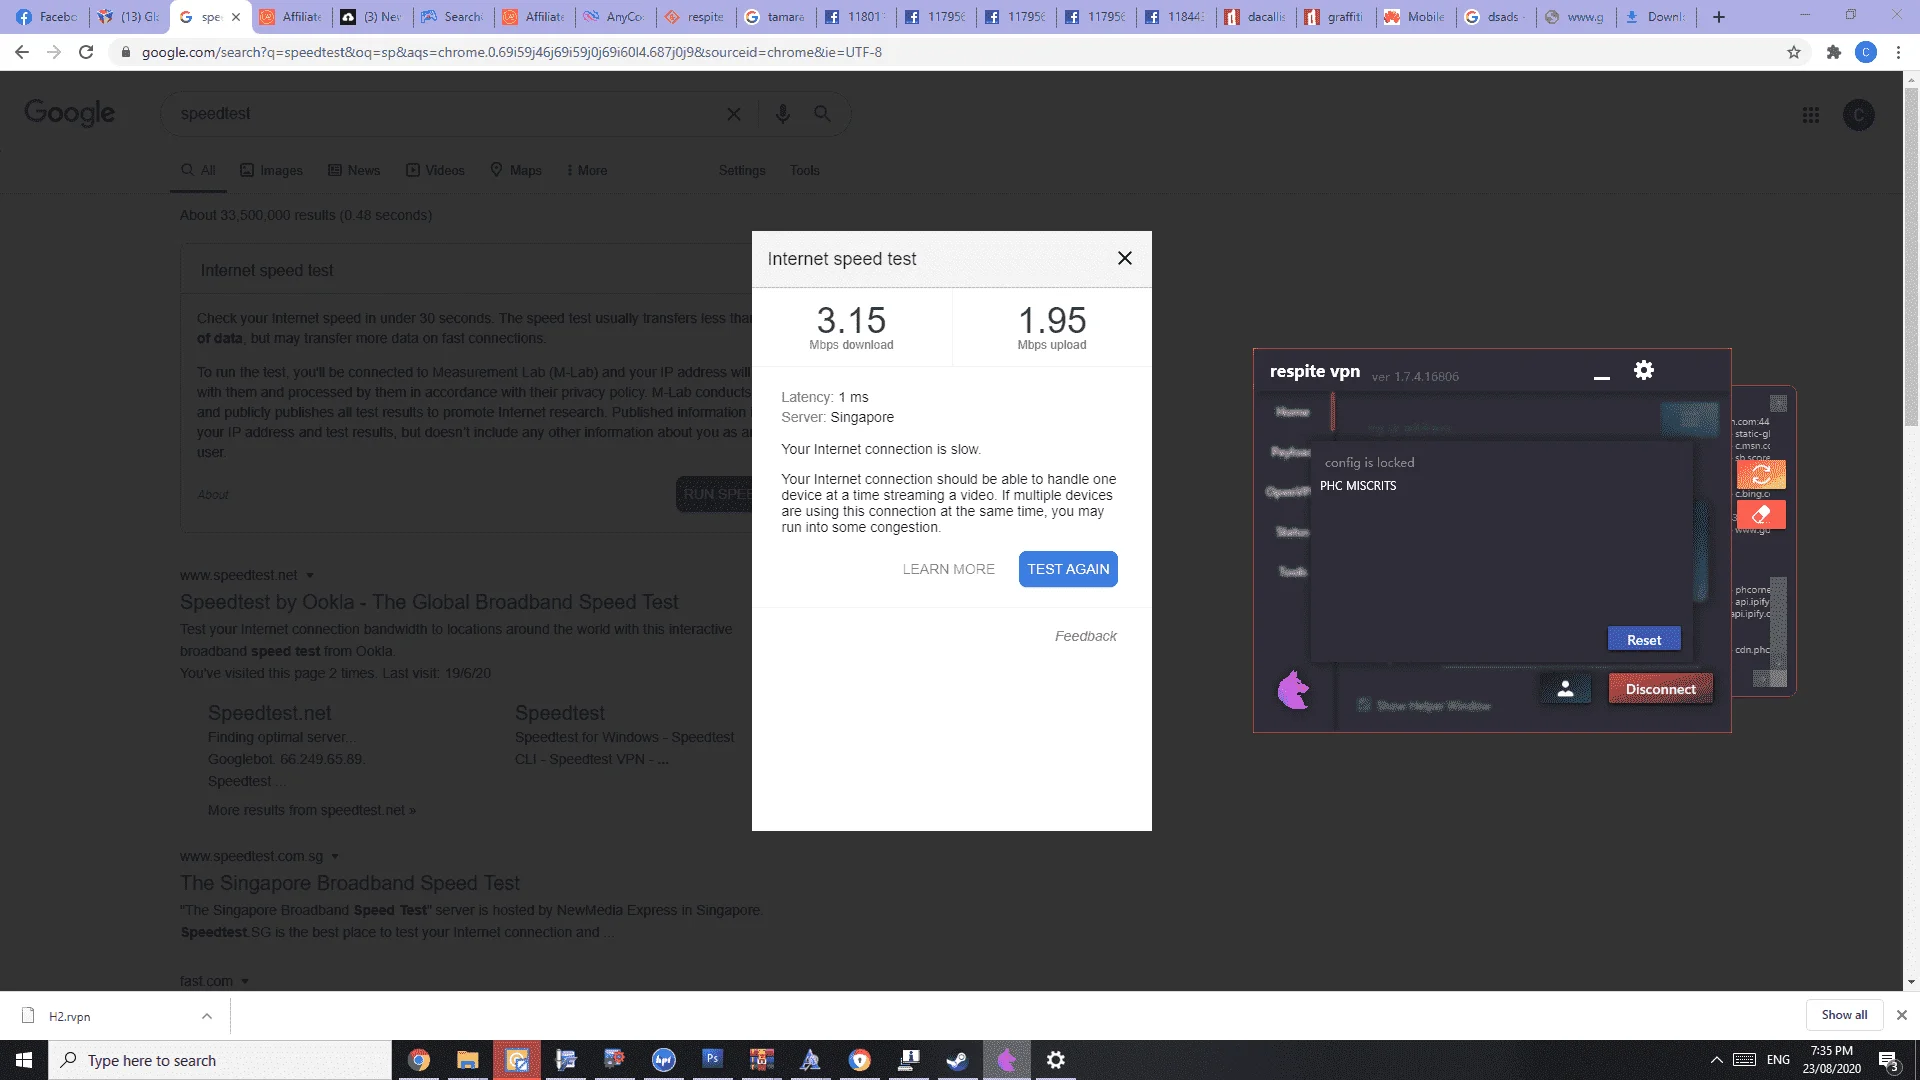Switch to the tamara Google tab
This screenshot has width=1920, height=1080.
pyautogui.click(x=776, y=17)
